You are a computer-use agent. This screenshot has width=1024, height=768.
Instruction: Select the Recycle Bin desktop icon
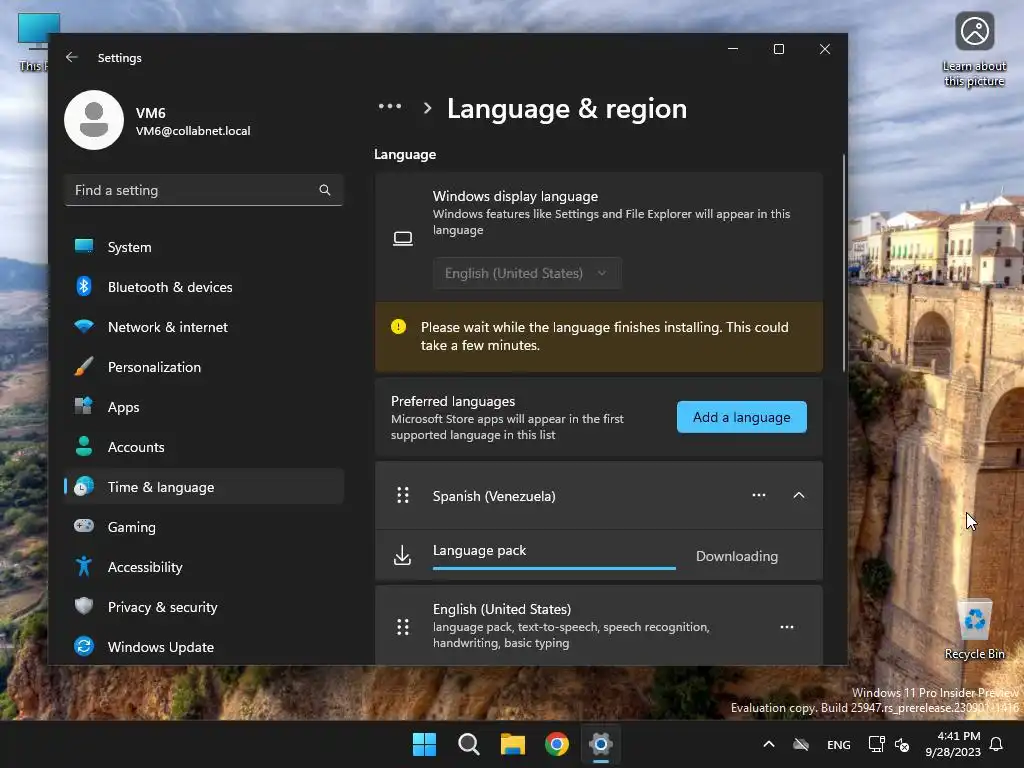pyautogui.click(x=974, y=630)
